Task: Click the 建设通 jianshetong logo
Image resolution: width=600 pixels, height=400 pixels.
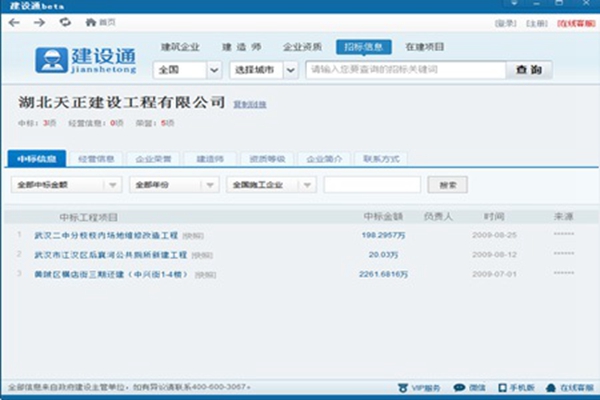Action: point(86,60)
